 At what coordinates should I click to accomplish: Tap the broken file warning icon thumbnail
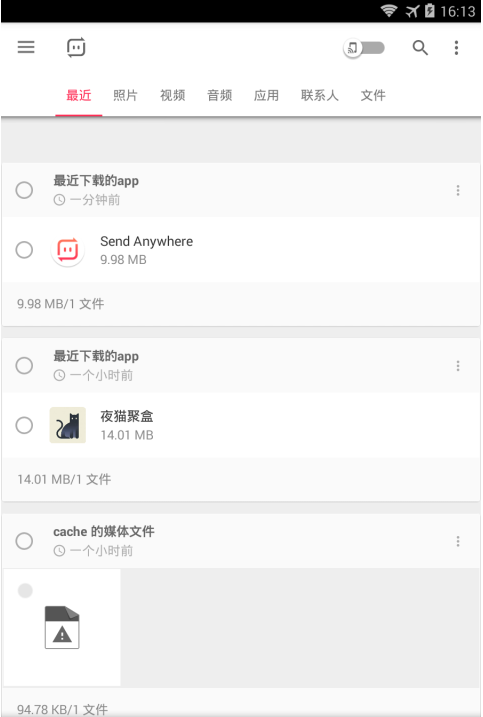pos(62,627)
